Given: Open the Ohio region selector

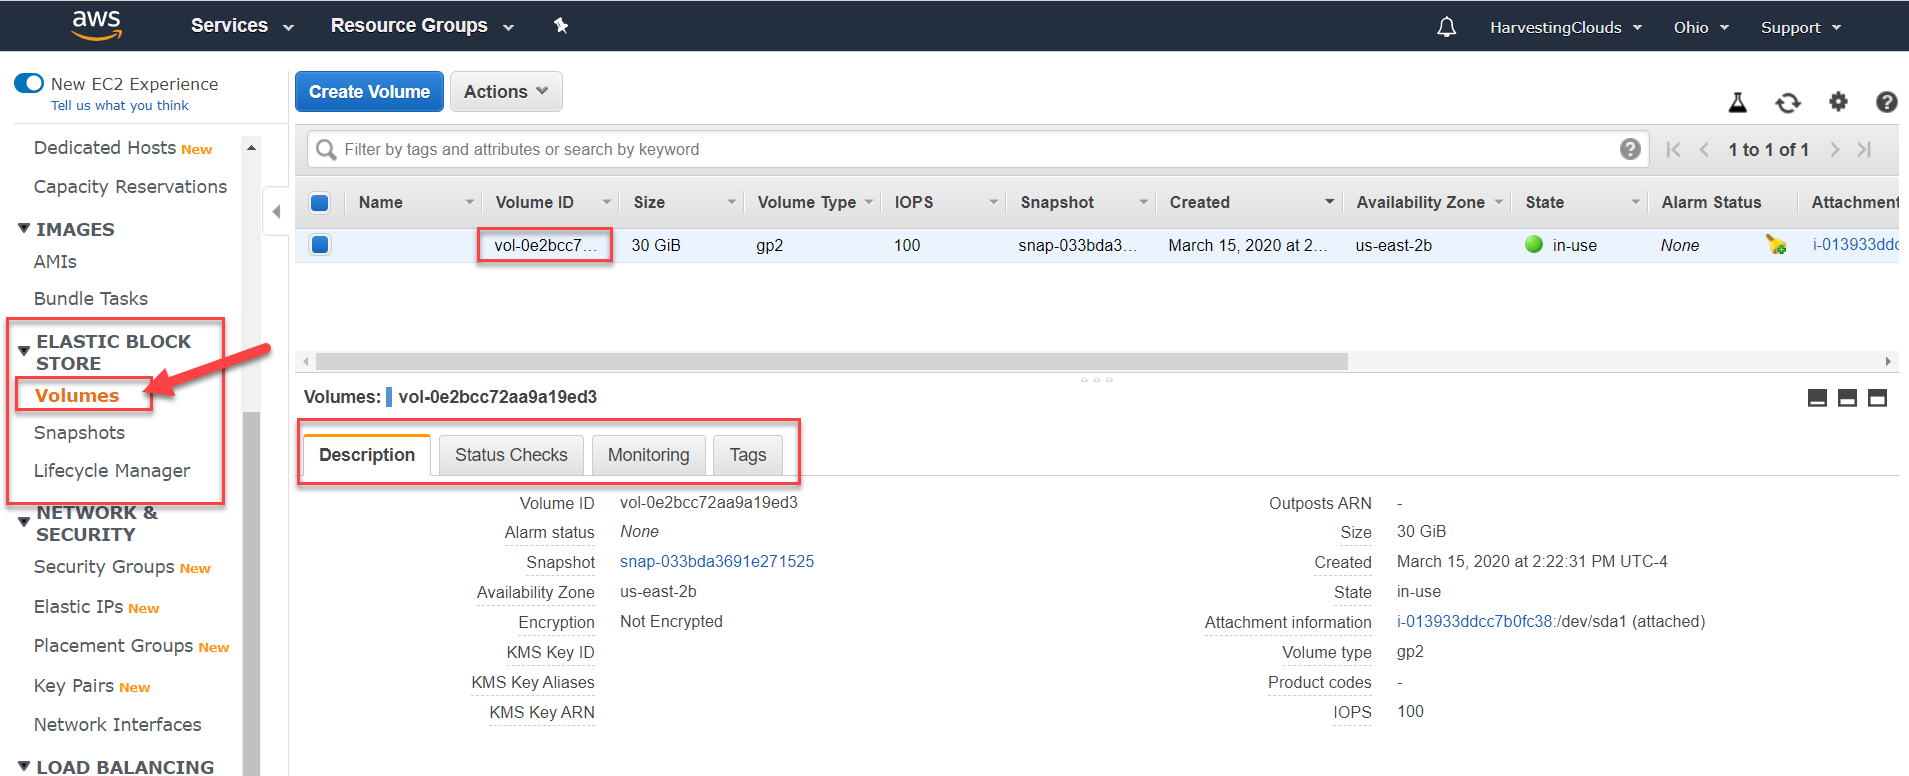Looking at the screenshot, I should [1701, 27].
